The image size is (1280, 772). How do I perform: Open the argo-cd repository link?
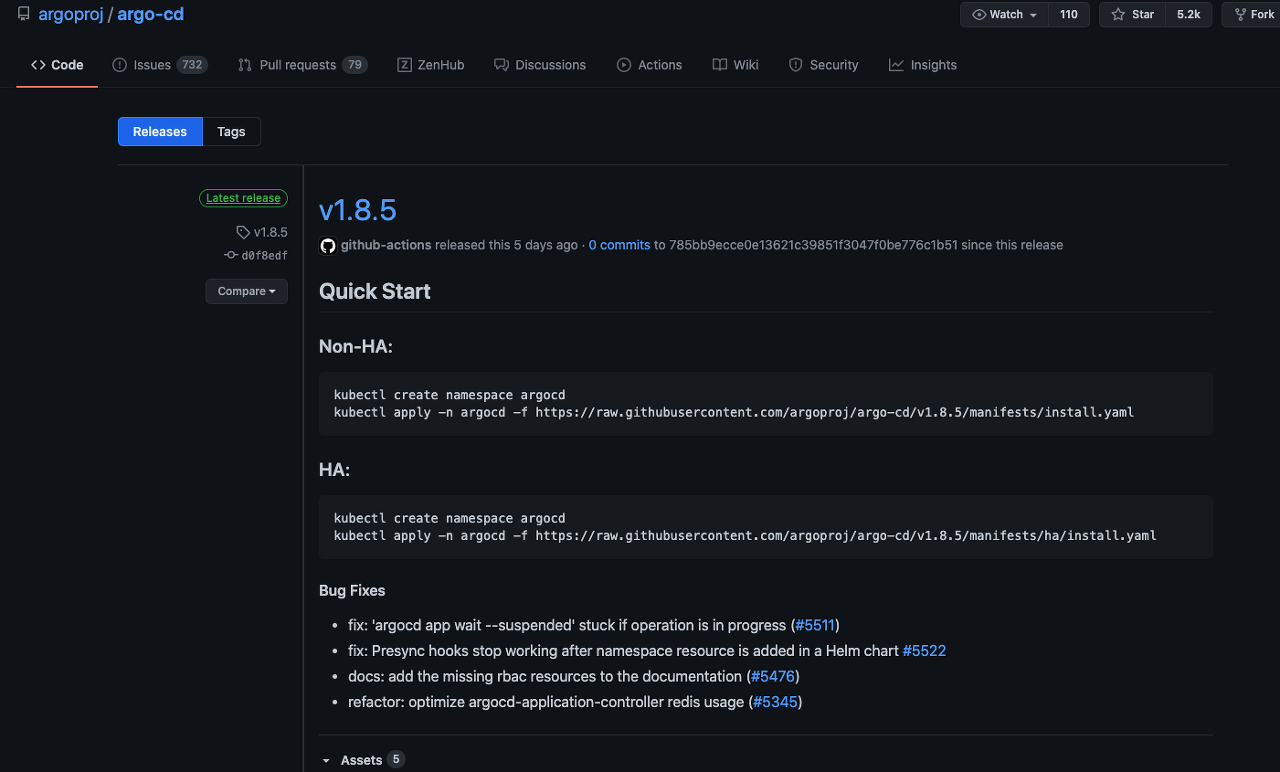click(x=150, y=14)
